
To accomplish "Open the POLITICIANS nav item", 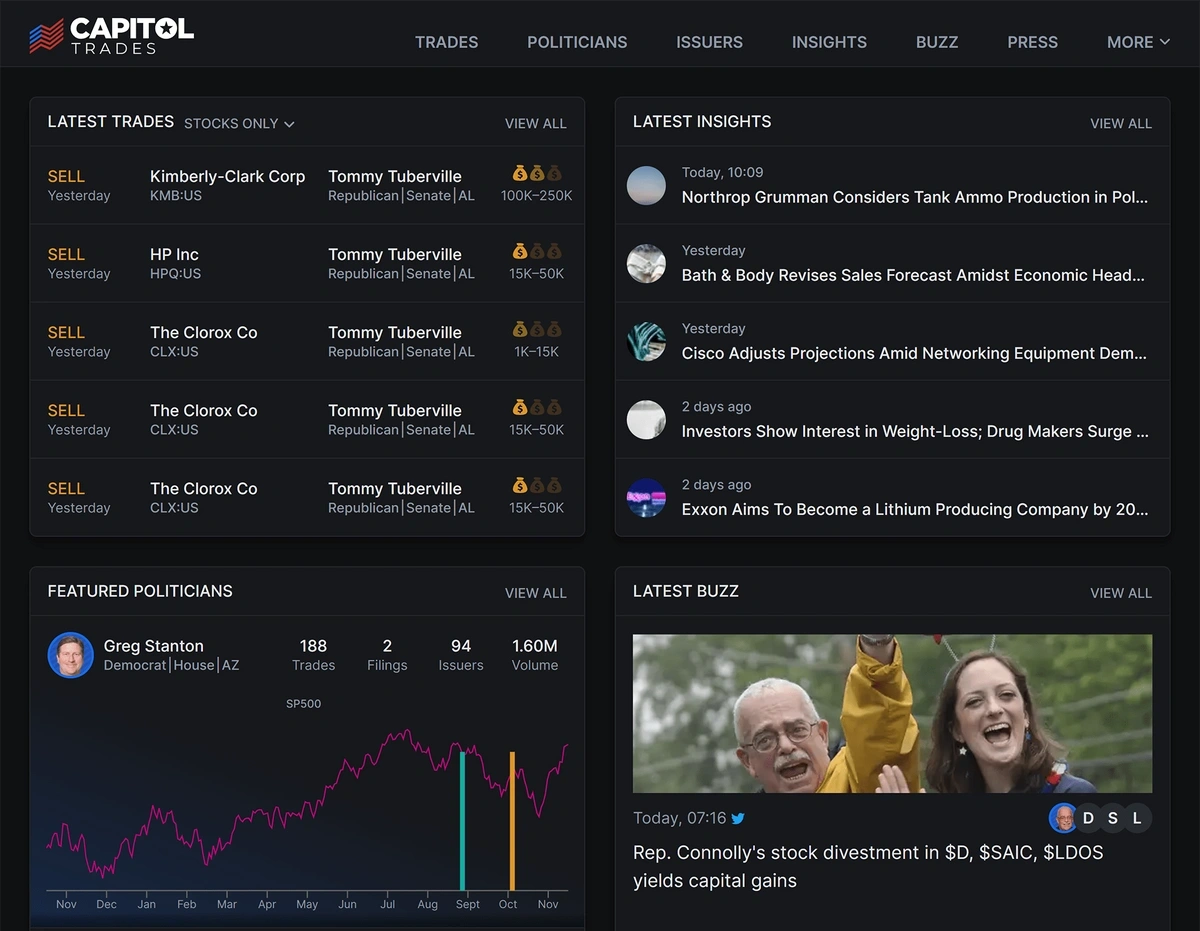I will pos(577,42).
